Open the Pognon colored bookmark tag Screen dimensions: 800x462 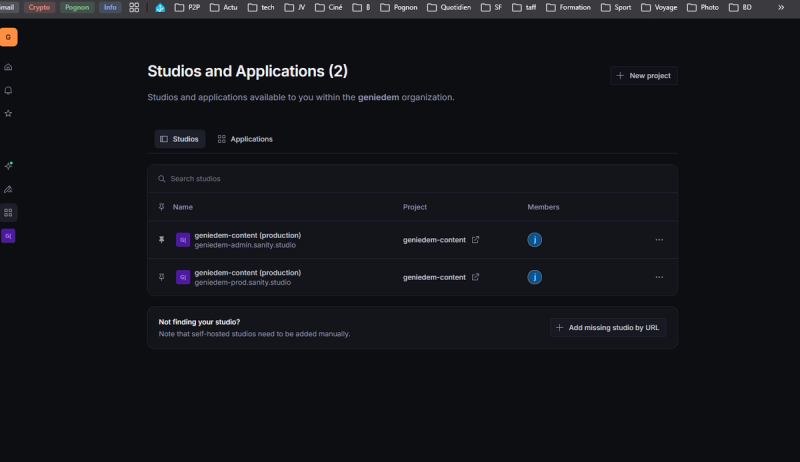(x=77, y=7)
